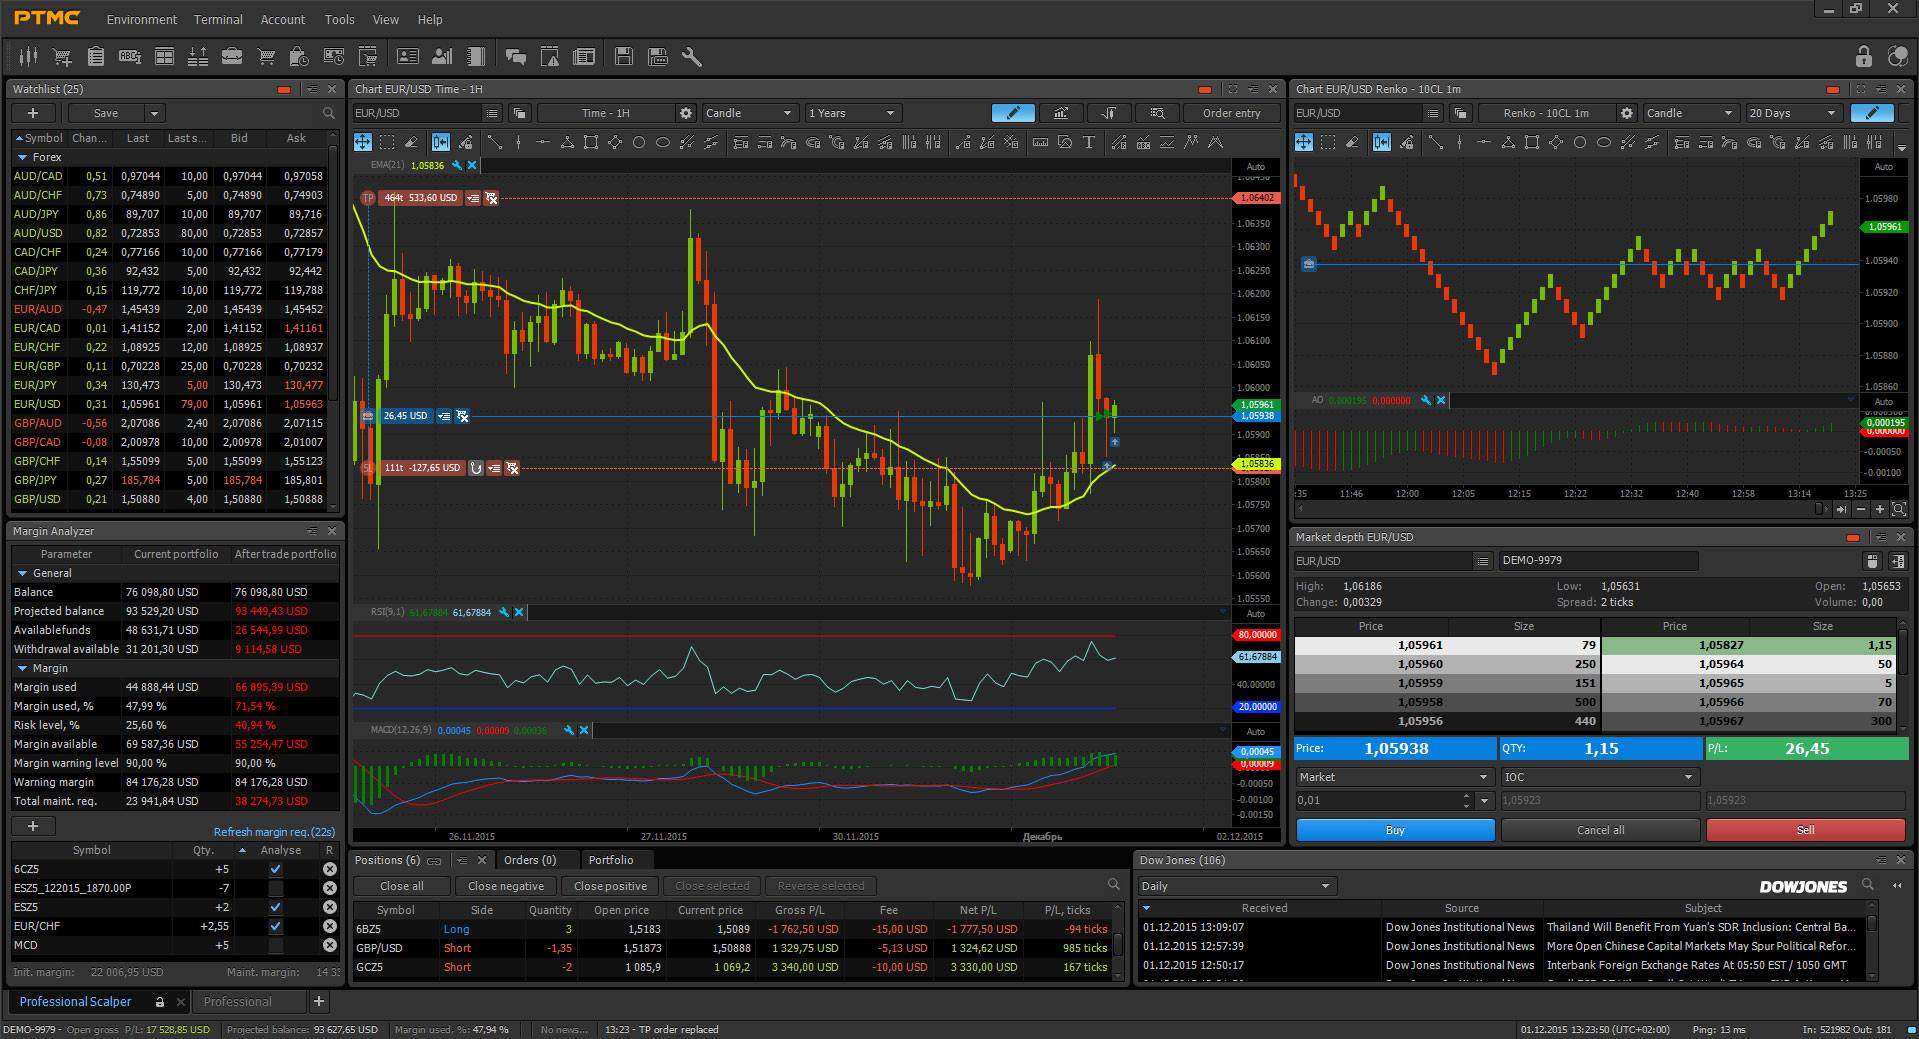Open the ABC symbol info toolbar icon
Screen dimensions: 1919x1039
(130, 57)
